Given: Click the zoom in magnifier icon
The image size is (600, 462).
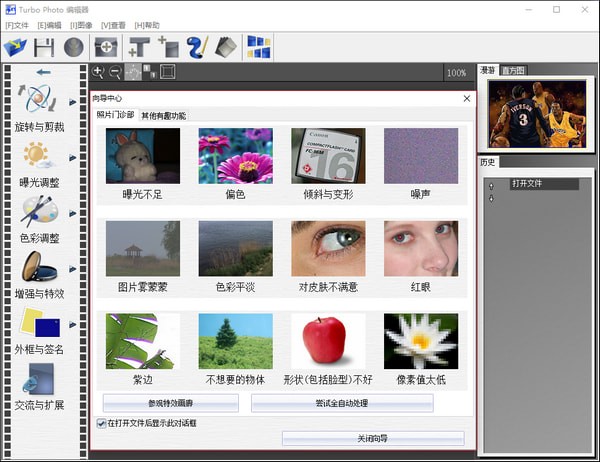Looking at the screenshot, I should pyautogui.click(x=98, y=72).
